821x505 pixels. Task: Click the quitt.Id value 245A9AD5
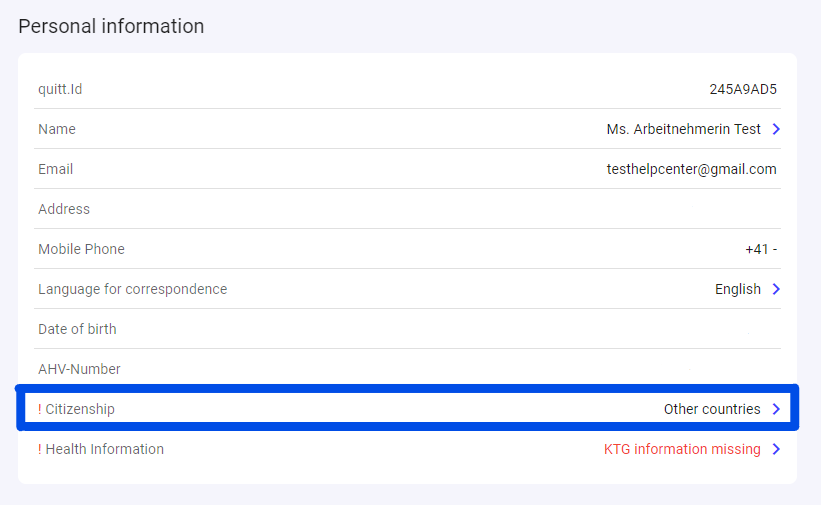pyautogui.click(x=743, y=89)
